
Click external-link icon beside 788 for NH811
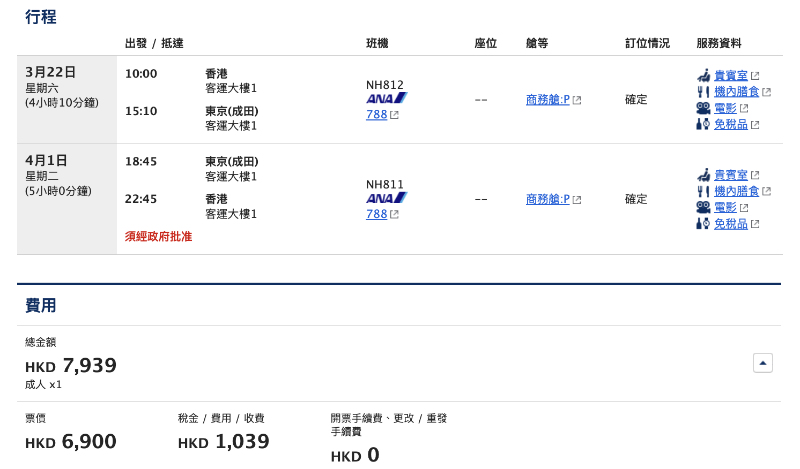click(394, 215)
